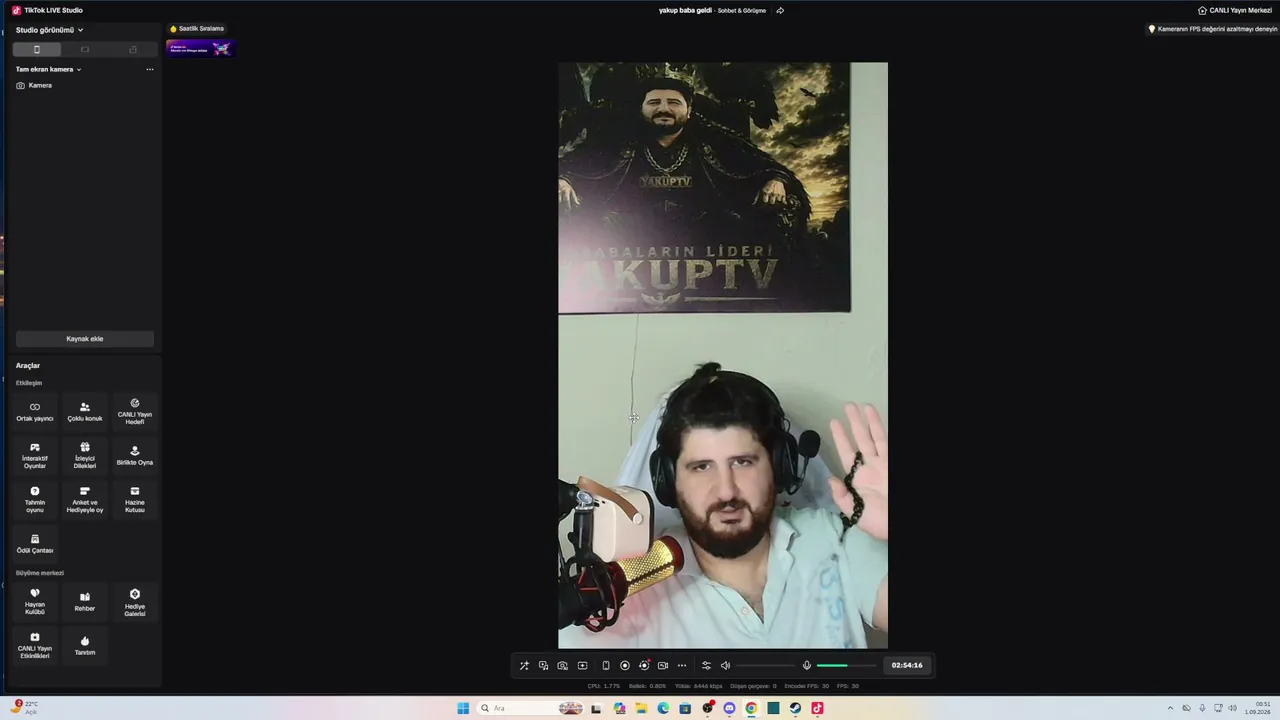Click the Encoder FPS: 30 status

807,686
